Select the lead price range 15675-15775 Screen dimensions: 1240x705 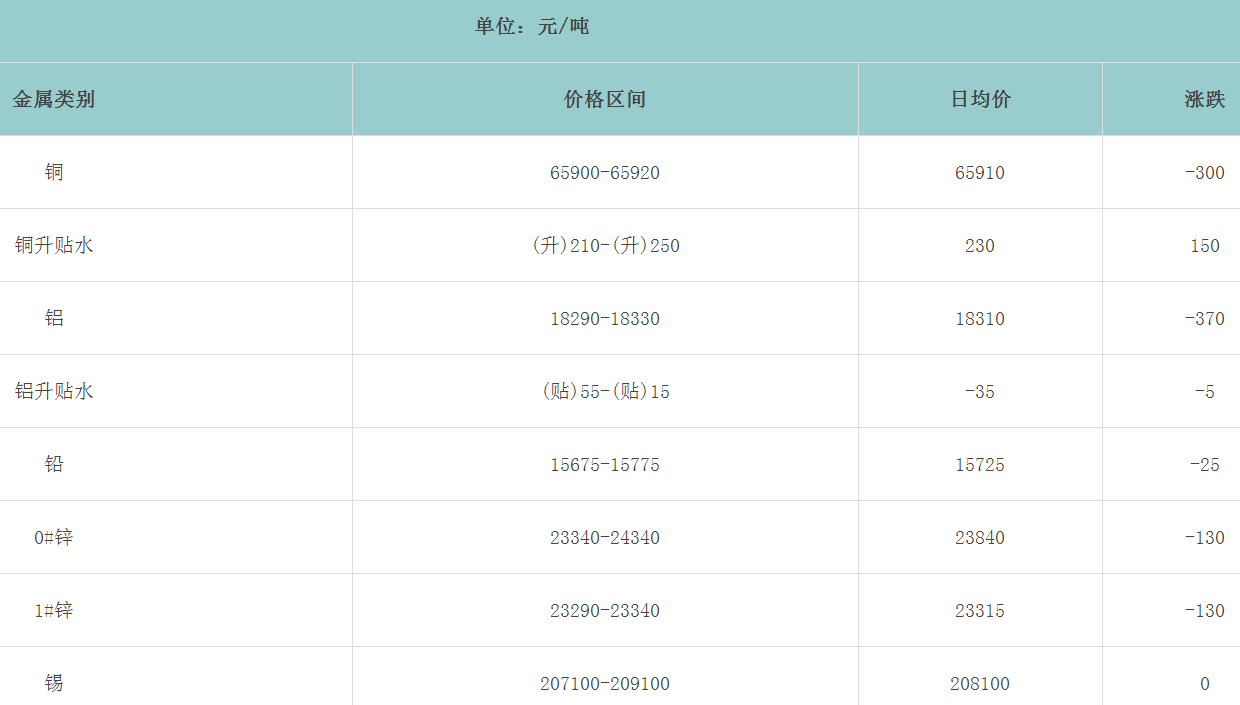[605, 465]
